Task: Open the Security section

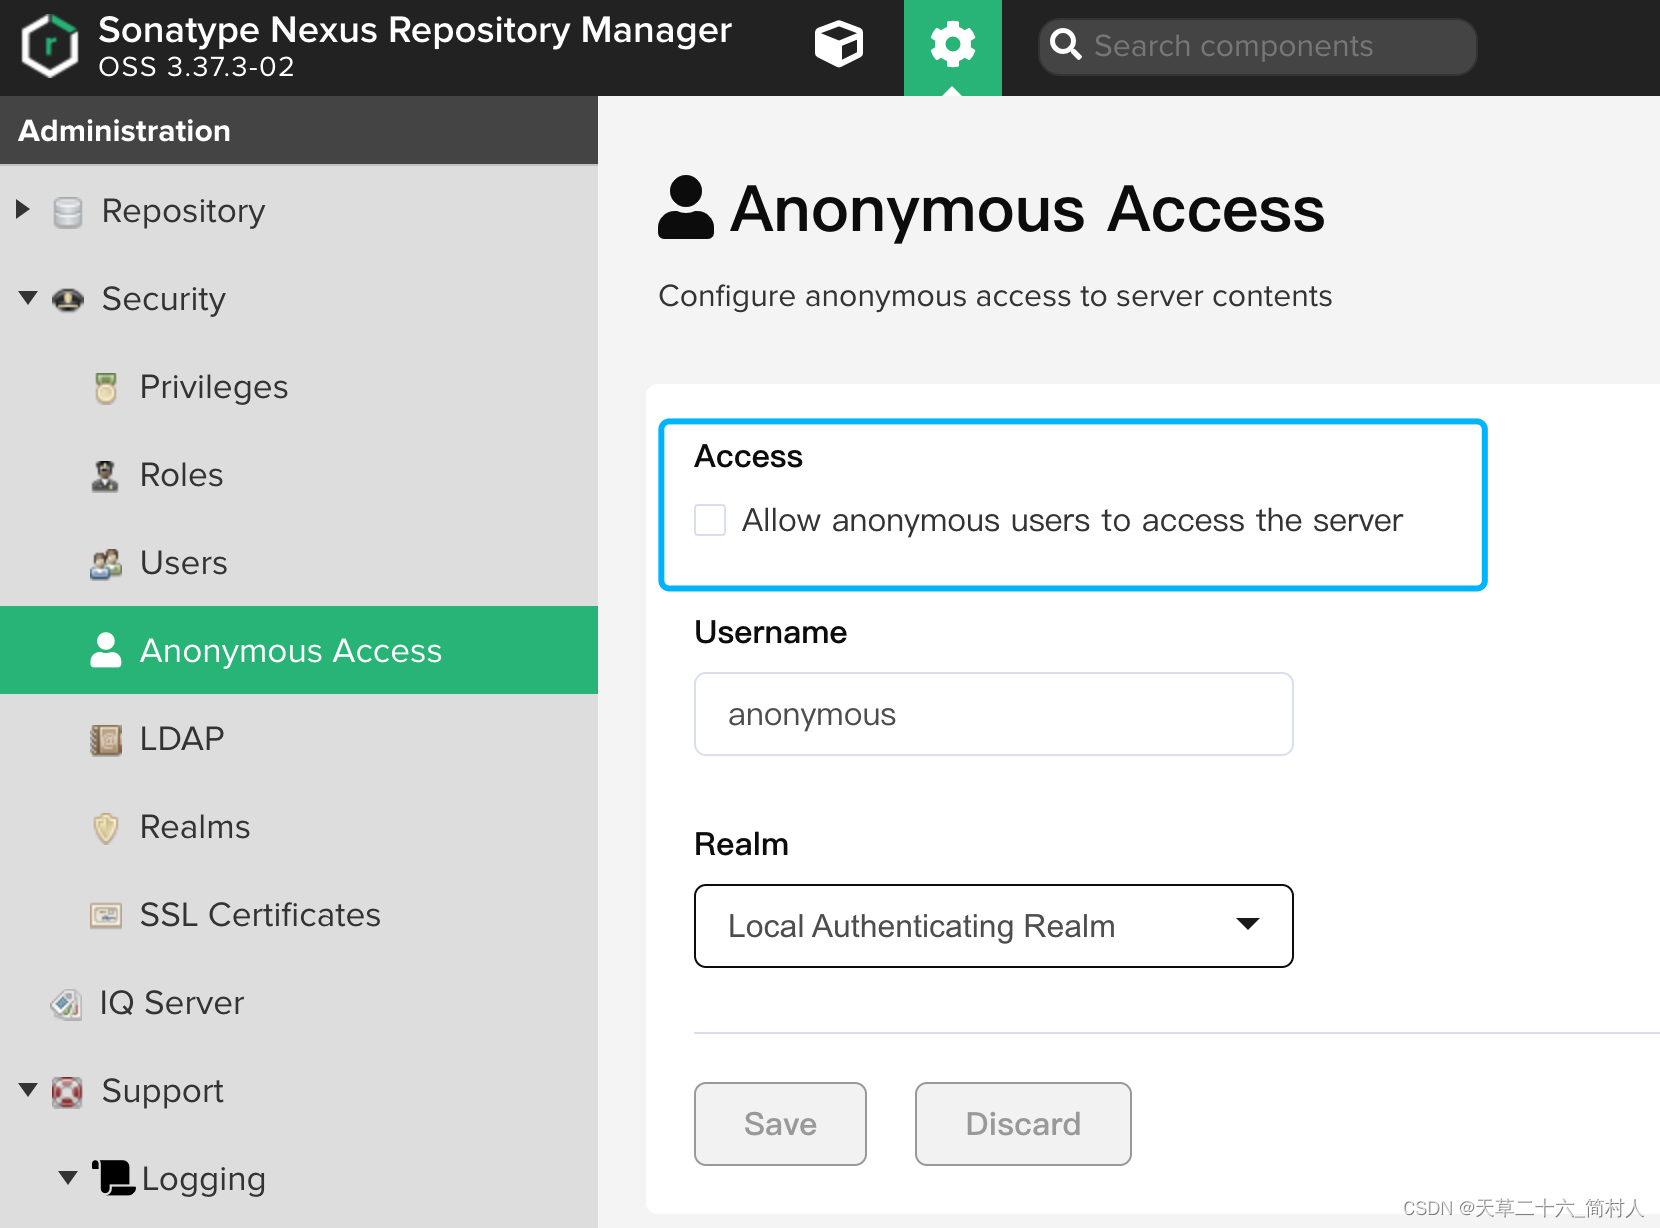Action: click(x=164, y=299)
